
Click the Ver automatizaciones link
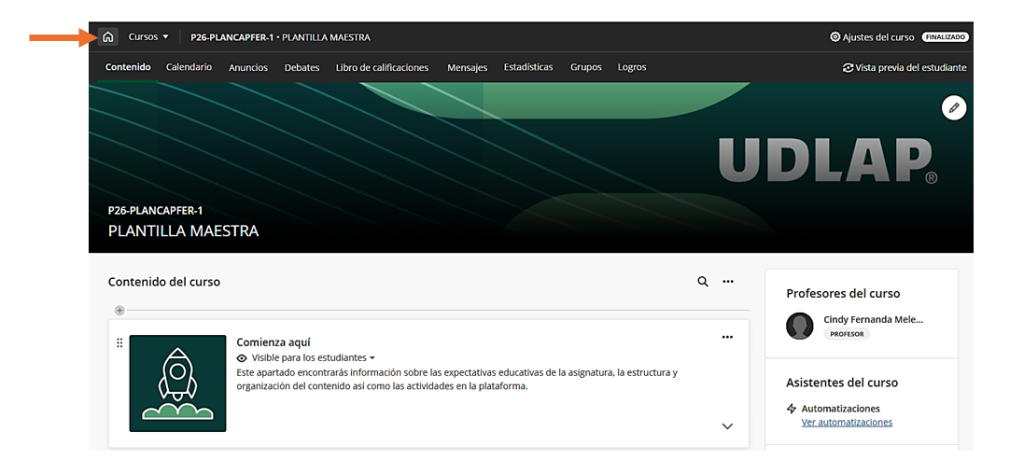point(847,422)
